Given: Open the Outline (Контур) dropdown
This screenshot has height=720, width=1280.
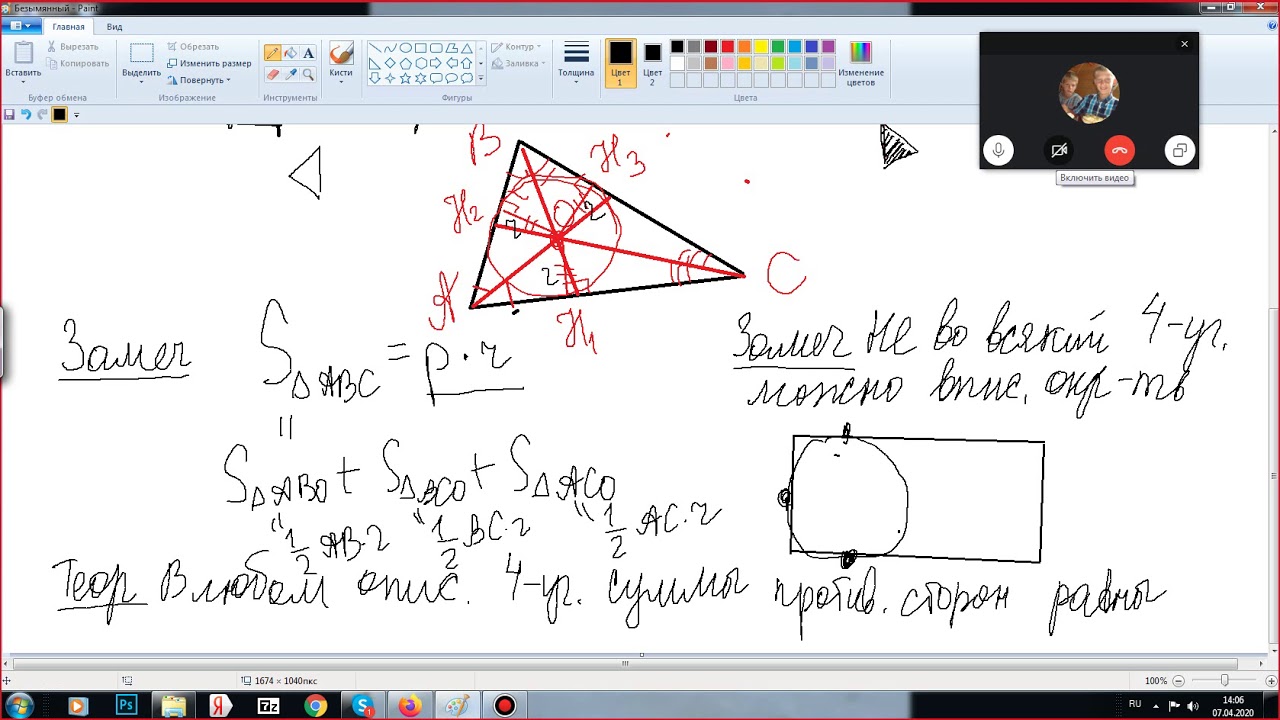Looking at the screenshot, I should pyautogui.click(x=515, y=47).
